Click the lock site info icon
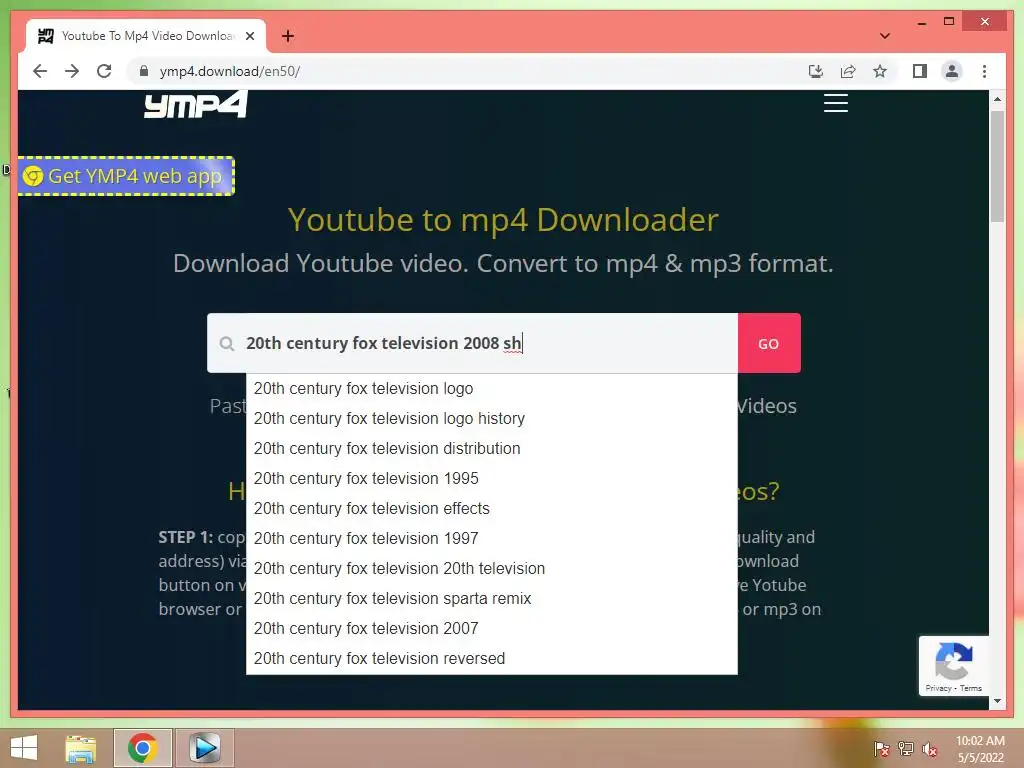Screen dimensions: 1024x768 tap(144, 71)
